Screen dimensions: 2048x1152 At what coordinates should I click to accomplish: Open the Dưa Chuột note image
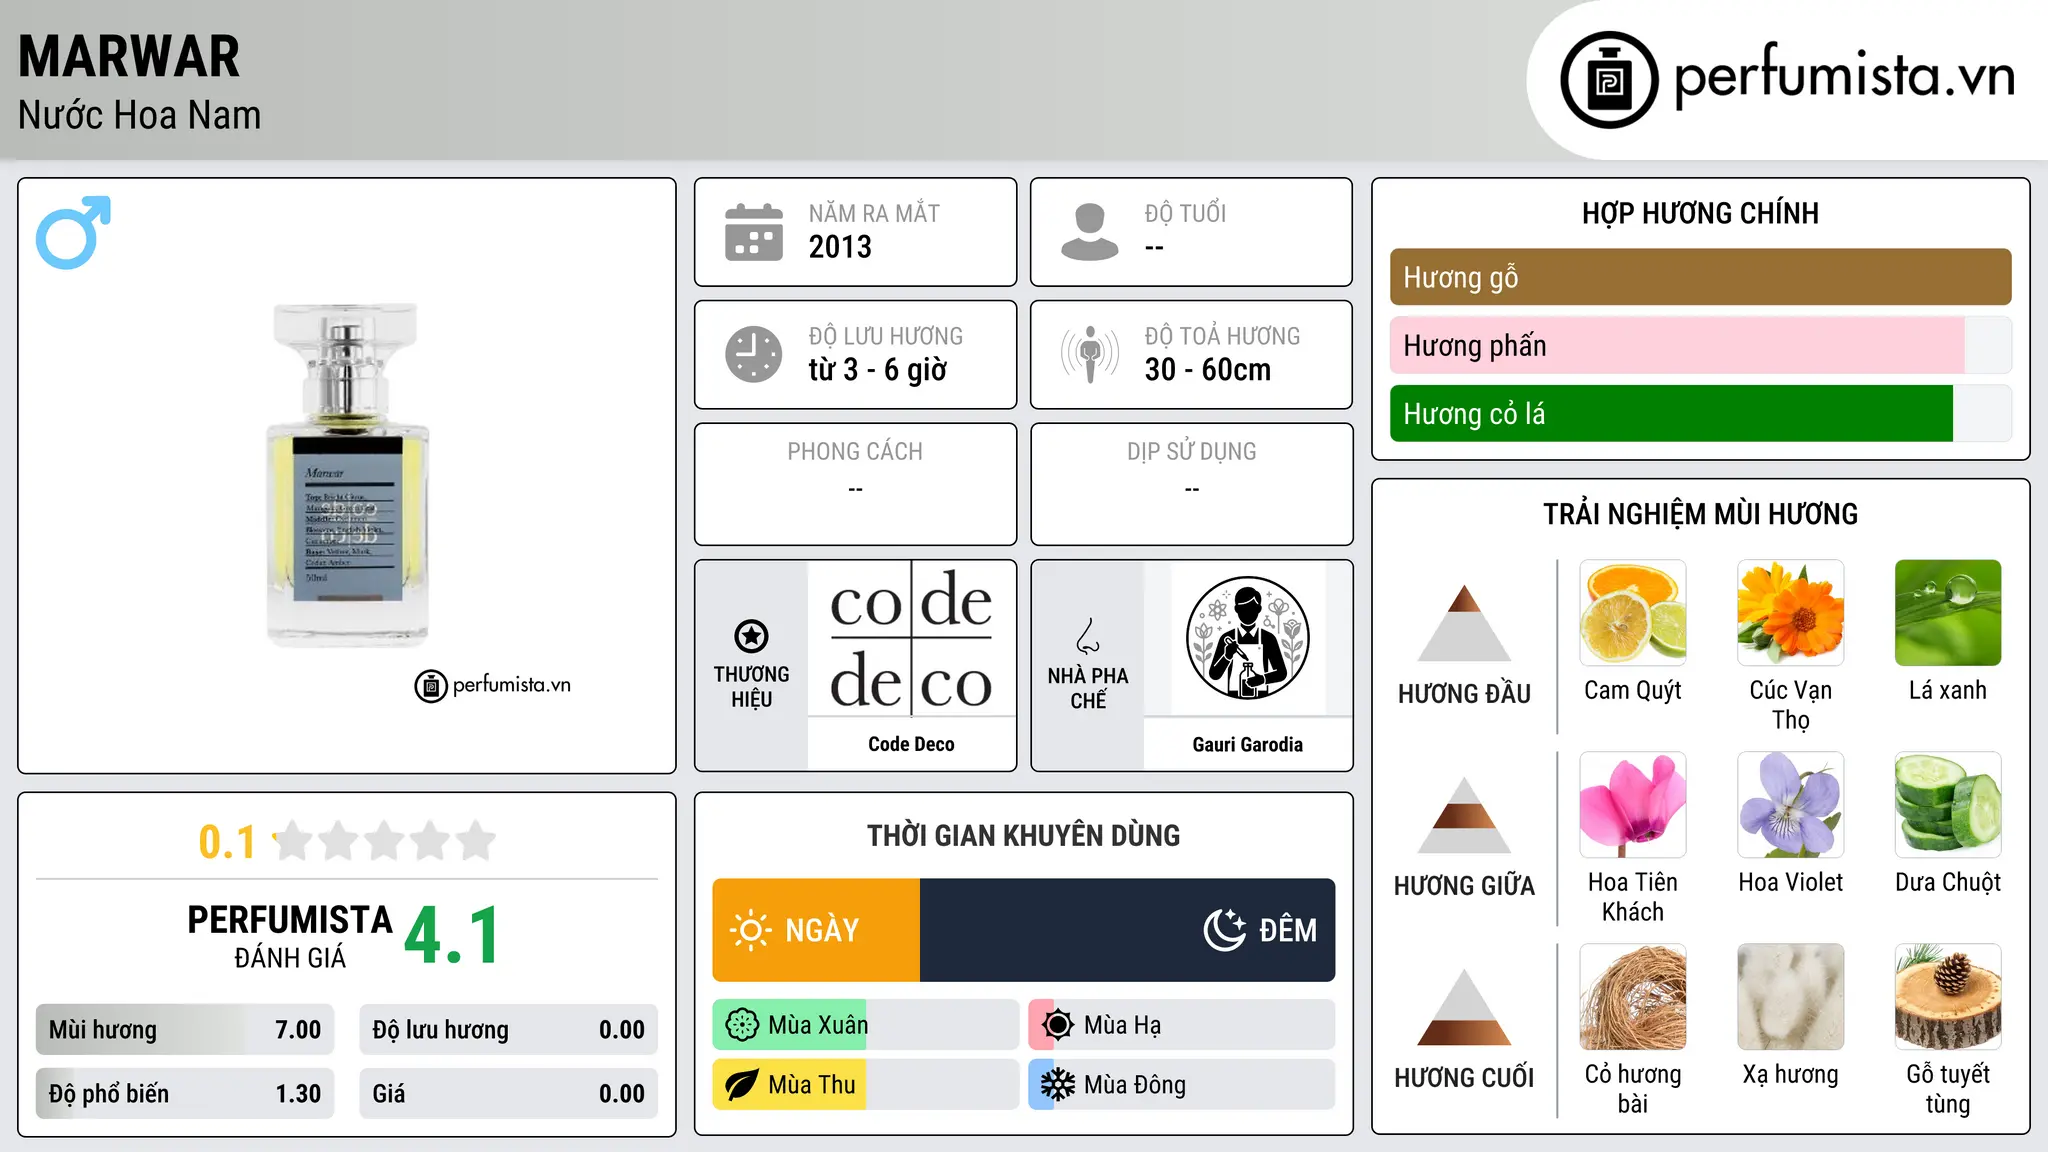1948,805
